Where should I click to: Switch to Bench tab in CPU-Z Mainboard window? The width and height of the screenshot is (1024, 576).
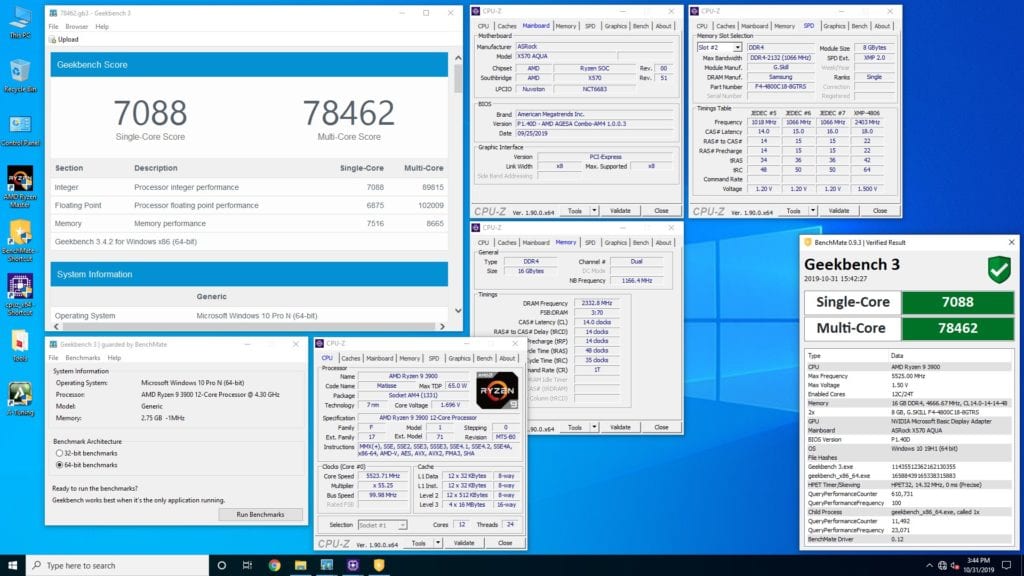point(641,26)
